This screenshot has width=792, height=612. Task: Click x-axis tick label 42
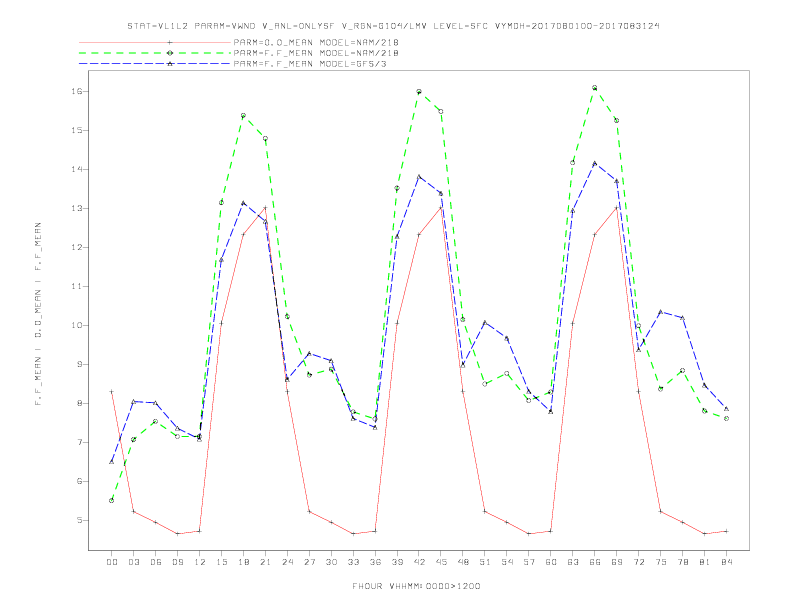(x=419, y=562)
